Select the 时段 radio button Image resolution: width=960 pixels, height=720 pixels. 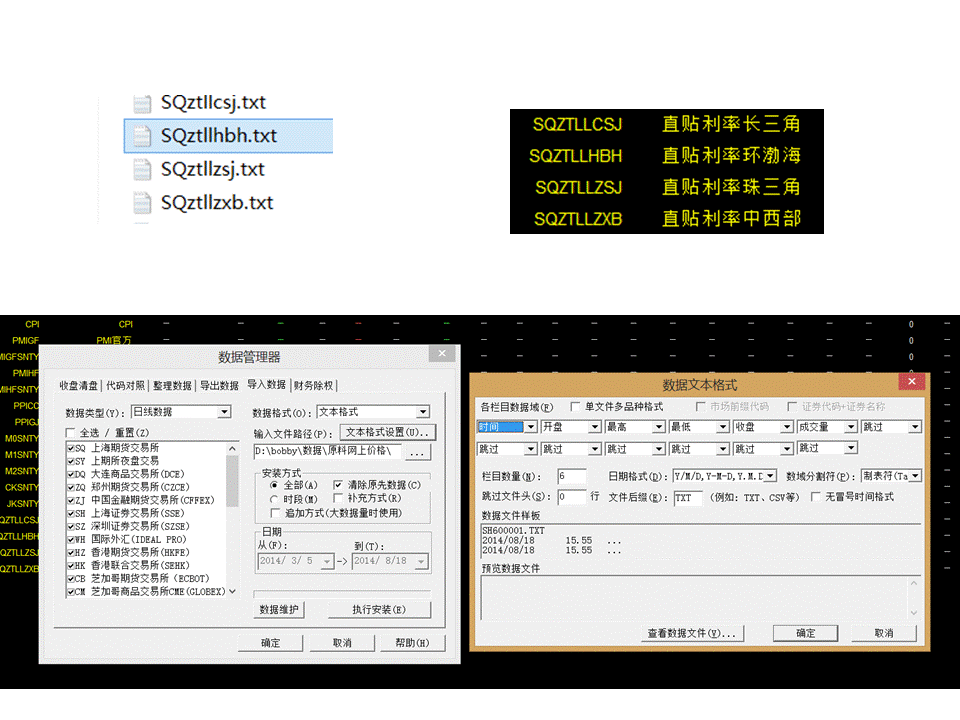[x=275, y=498]
